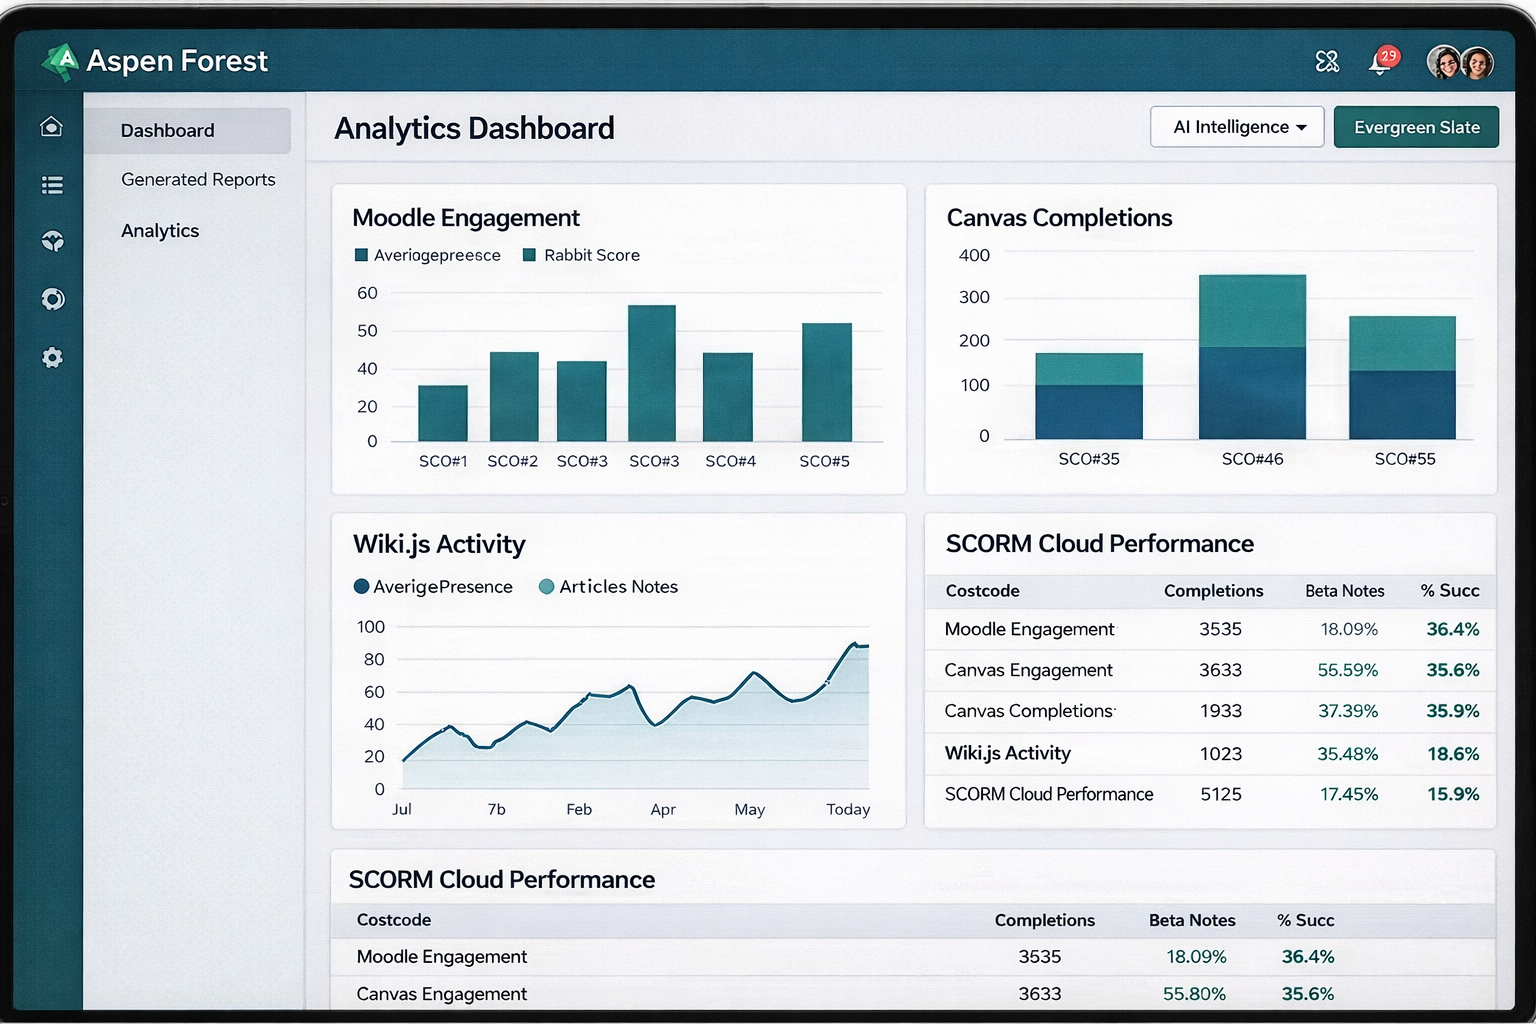This screenshot has height=1024, width=1536.
Task: Click the Wiki.js Activity table row
Action: (1008, 753)
